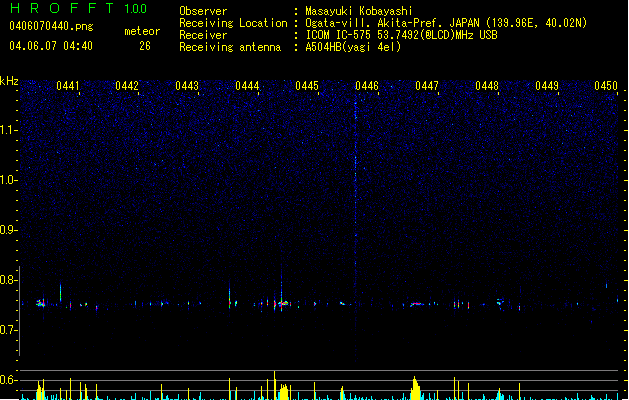Screen dimensions: 629x400
Task: Click the 0443 time marker
Action: (x=187, y=86)
